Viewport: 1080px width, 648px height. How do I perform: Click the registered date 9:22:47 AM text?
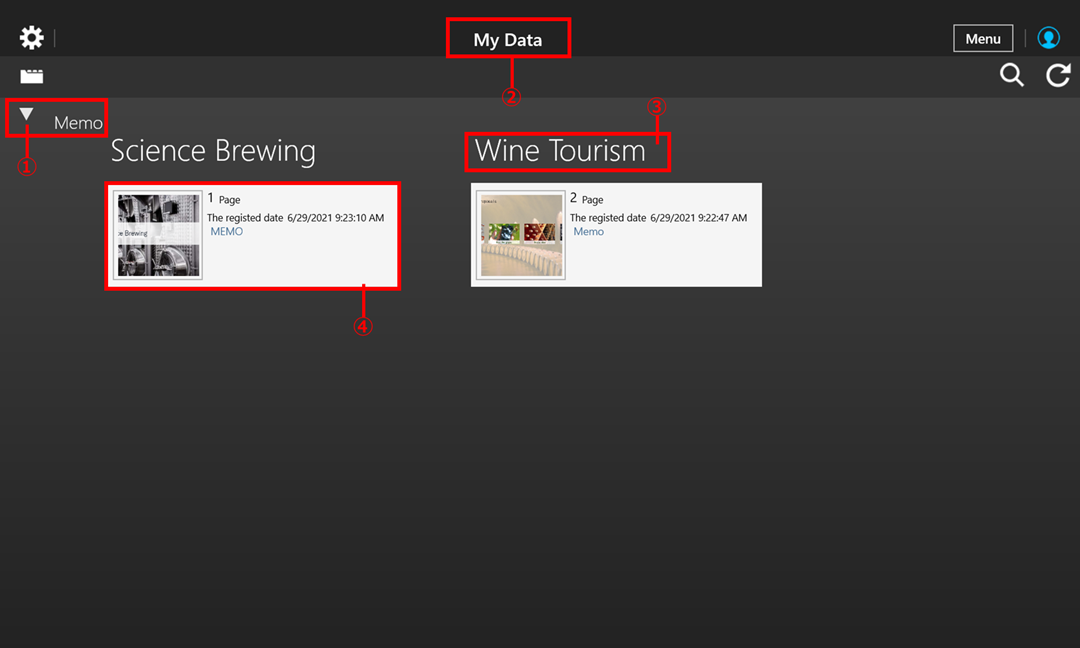[658, 218]
